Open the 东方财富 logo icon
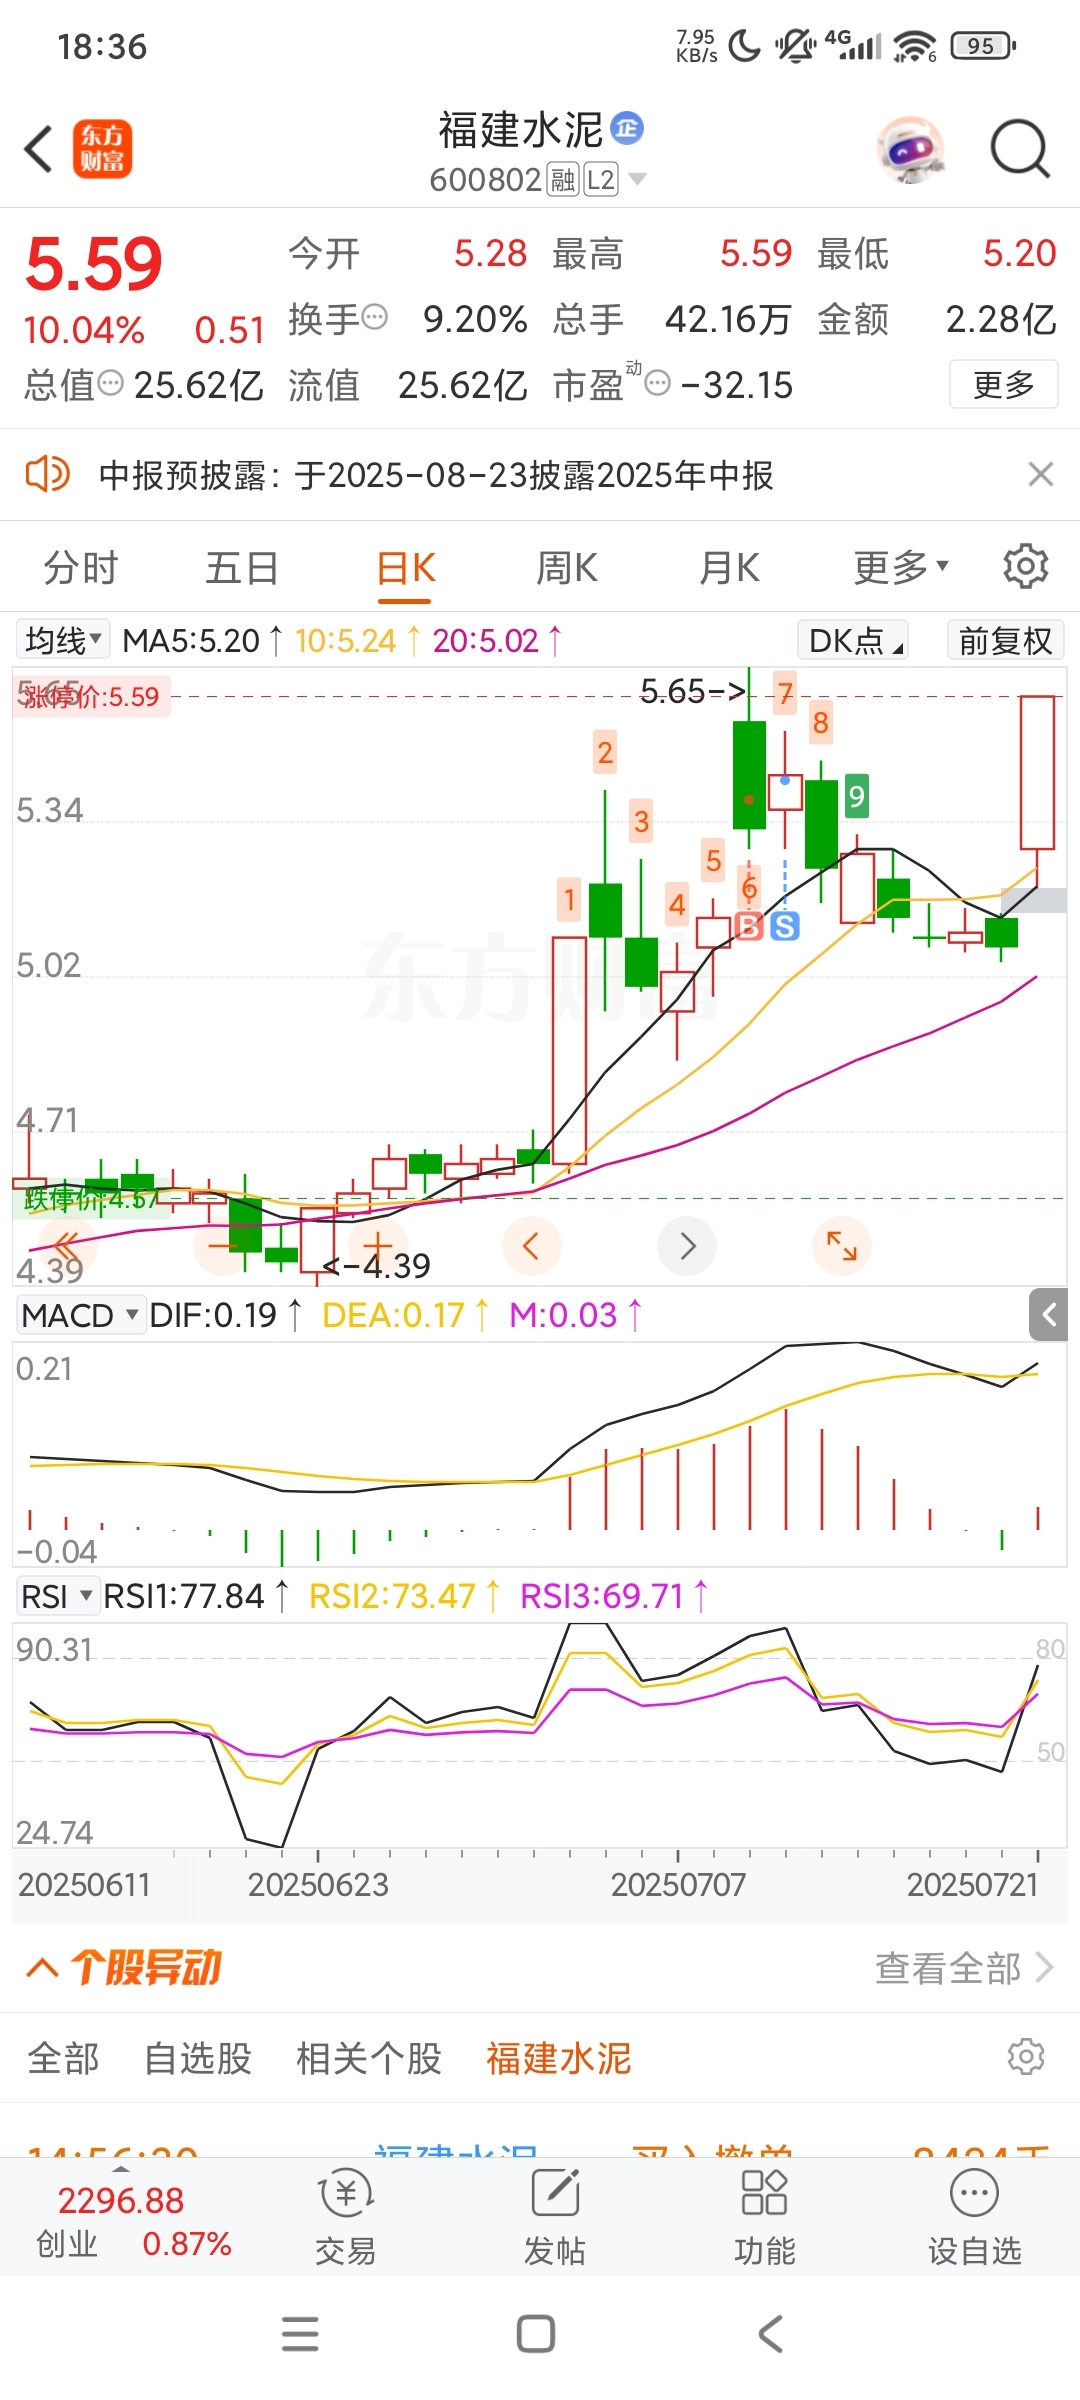1080x2400 pixels. [102, 149]
